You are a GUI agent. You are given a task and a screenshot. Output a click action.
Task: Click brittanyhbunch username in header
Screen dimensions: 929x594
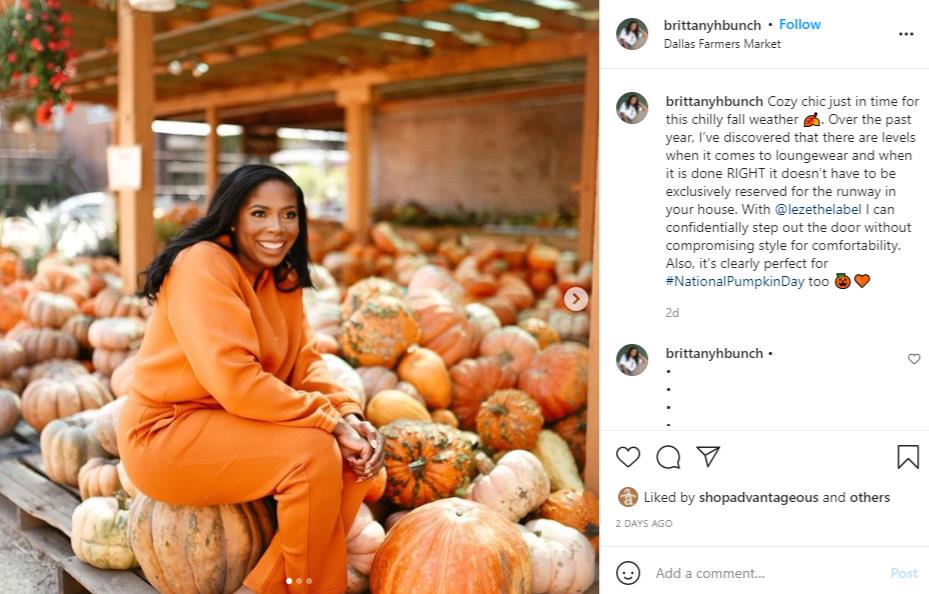[x=712, y=25]
